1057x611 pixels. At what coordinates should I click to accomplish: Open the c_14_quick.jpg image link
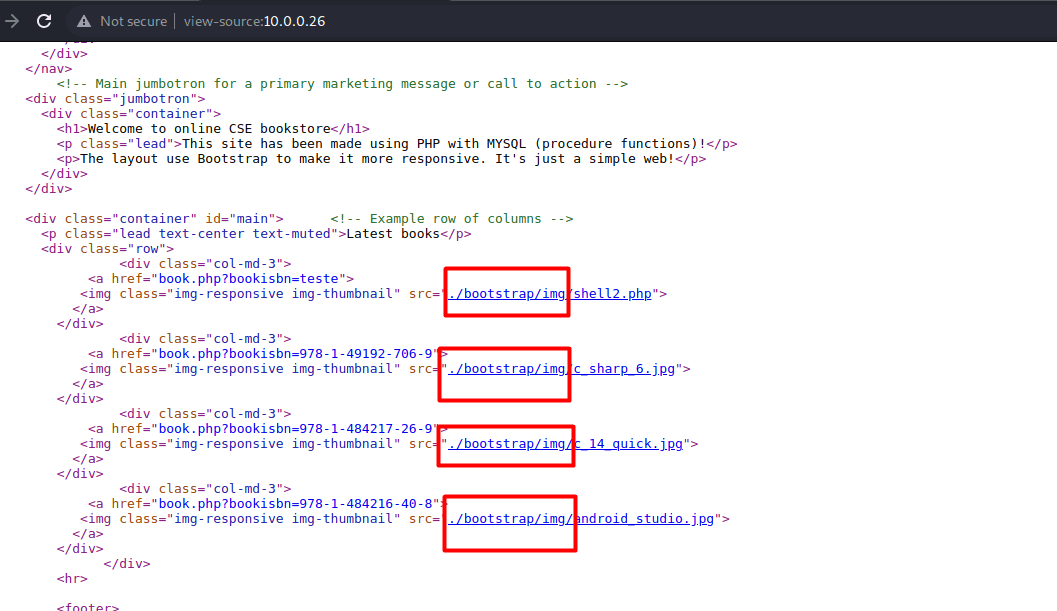click(566, 444)
